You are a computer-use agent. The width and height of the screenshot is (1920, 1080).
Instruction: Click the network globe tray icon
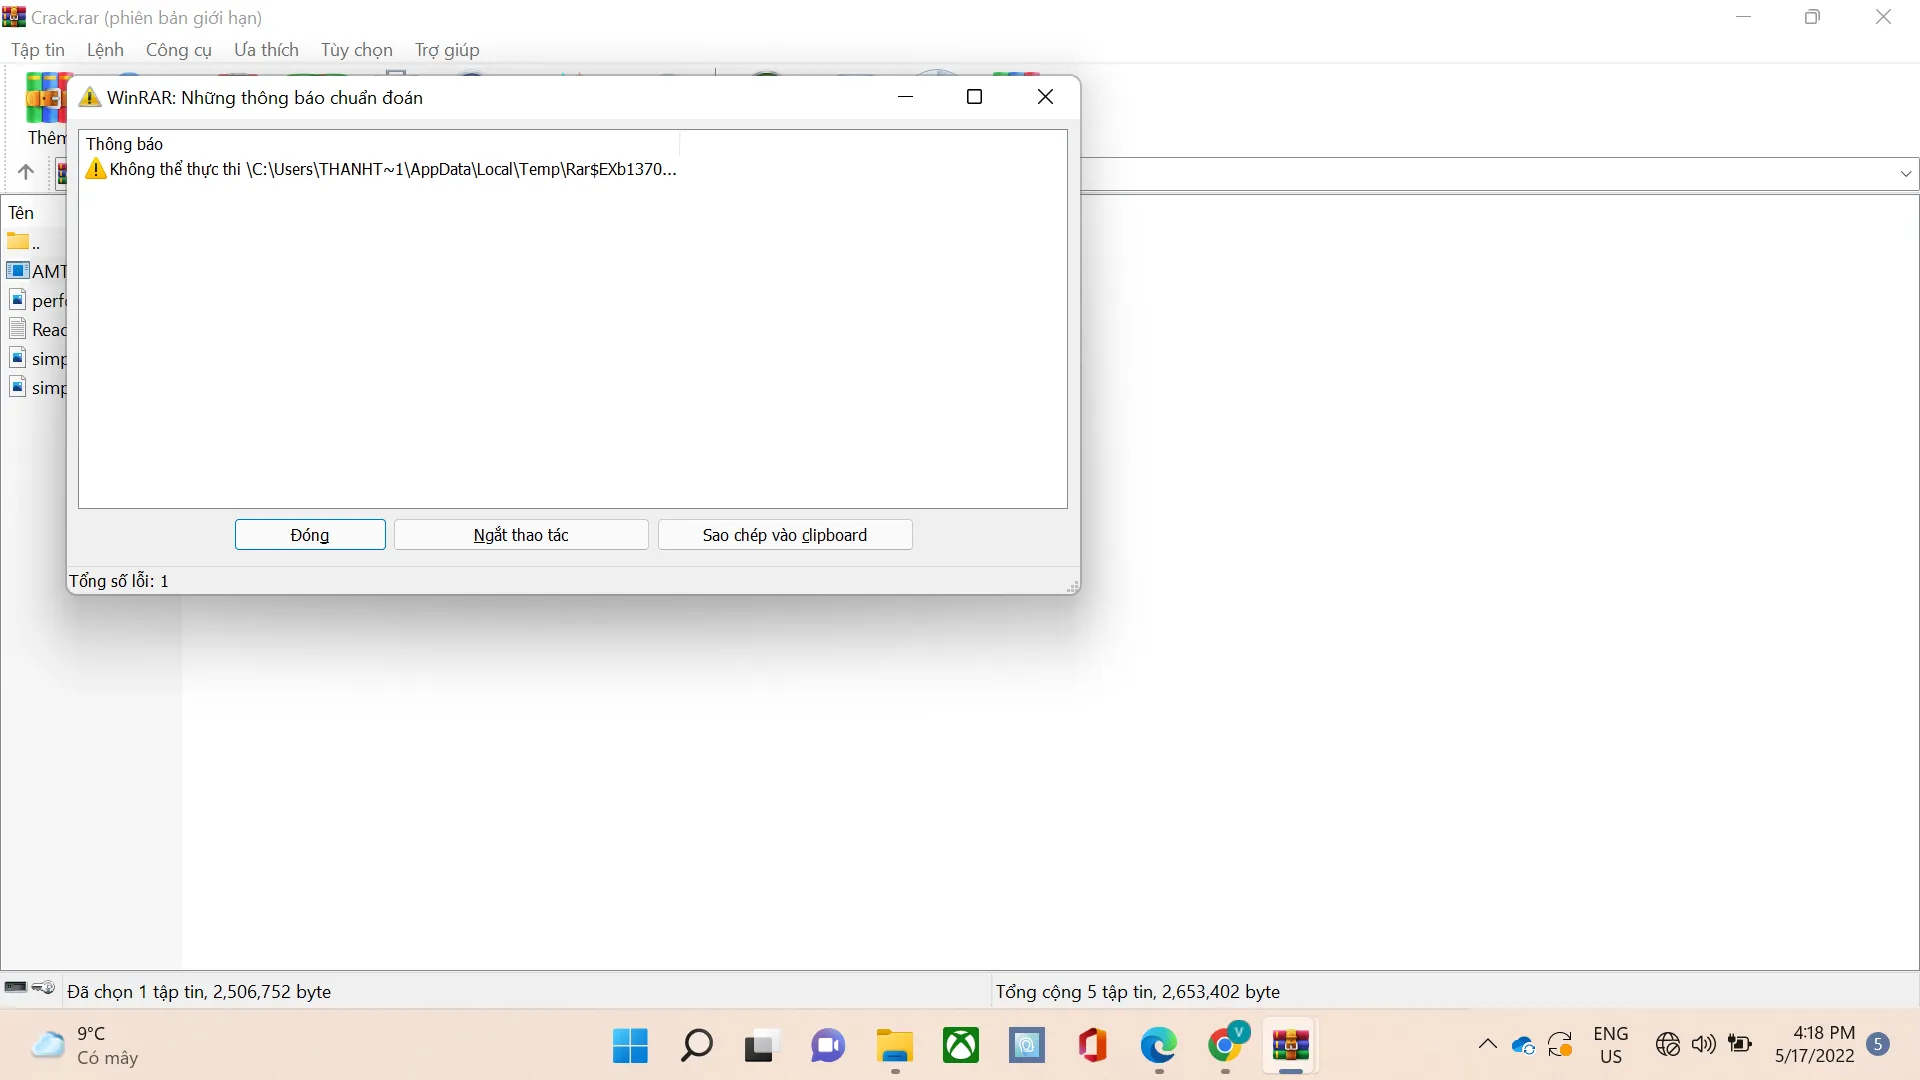[1668, 1045]
